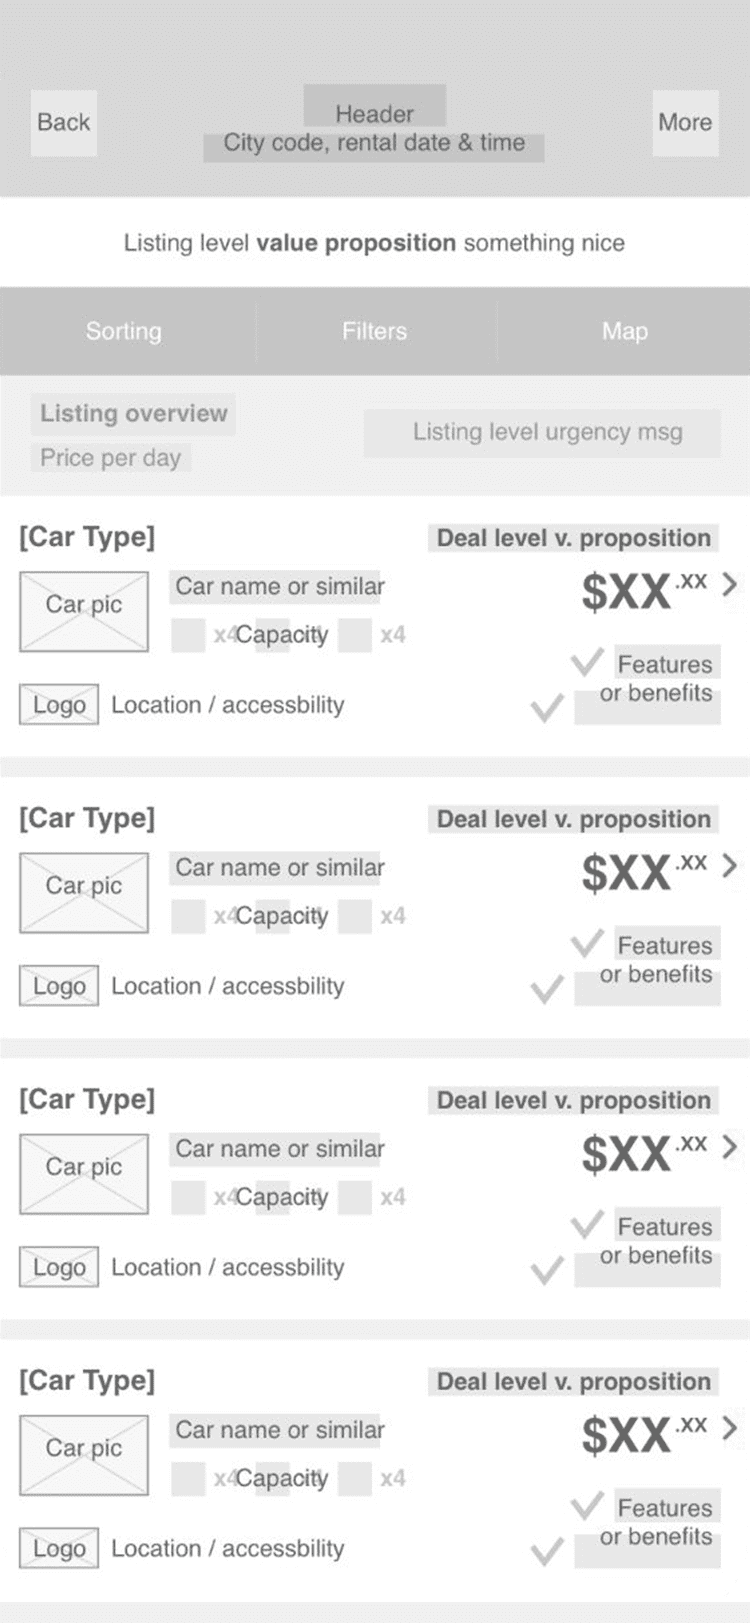Expand fourth listing via price chevron arrow

(729, 1427)
